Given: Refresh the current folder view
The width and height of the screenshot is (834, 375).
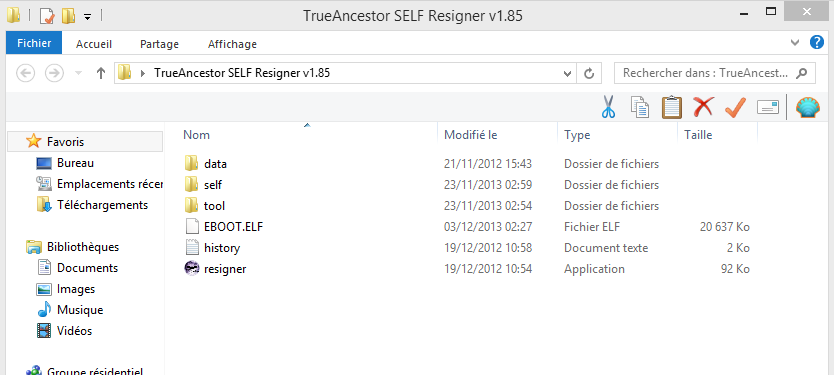Looking at the screenshot, I should tap(589, 73).
